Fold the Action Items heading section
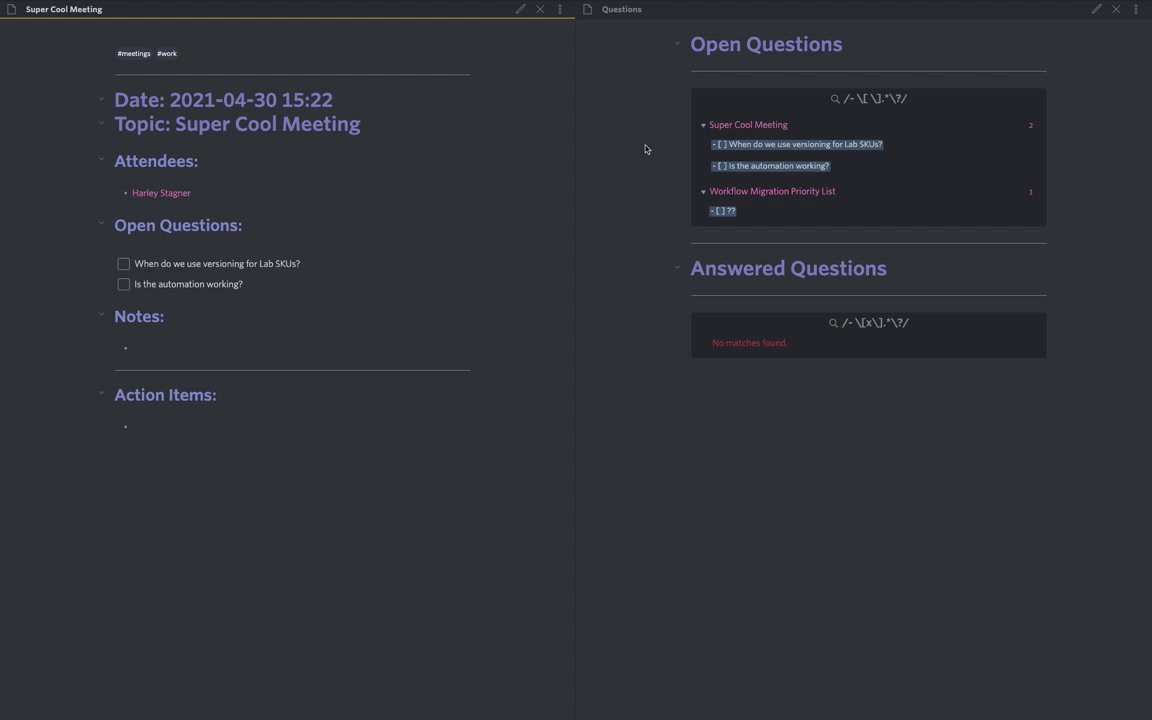Image resolution: width=1152 pixels, height=720 pixels. pyautogui.click(x=101, y=393)
